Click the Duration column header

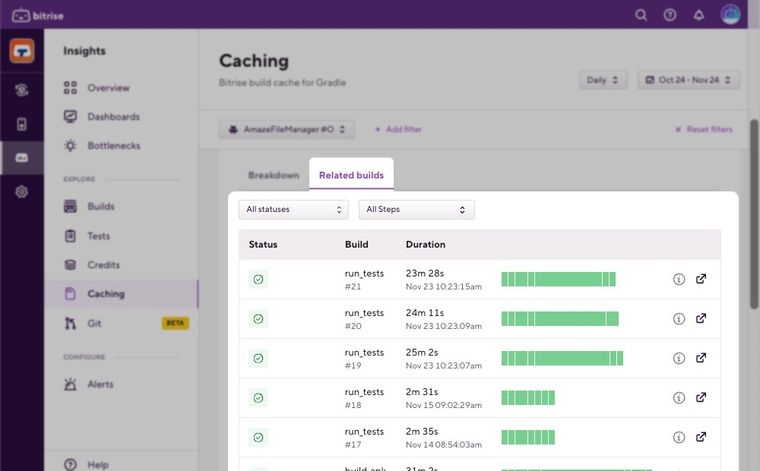425,244
